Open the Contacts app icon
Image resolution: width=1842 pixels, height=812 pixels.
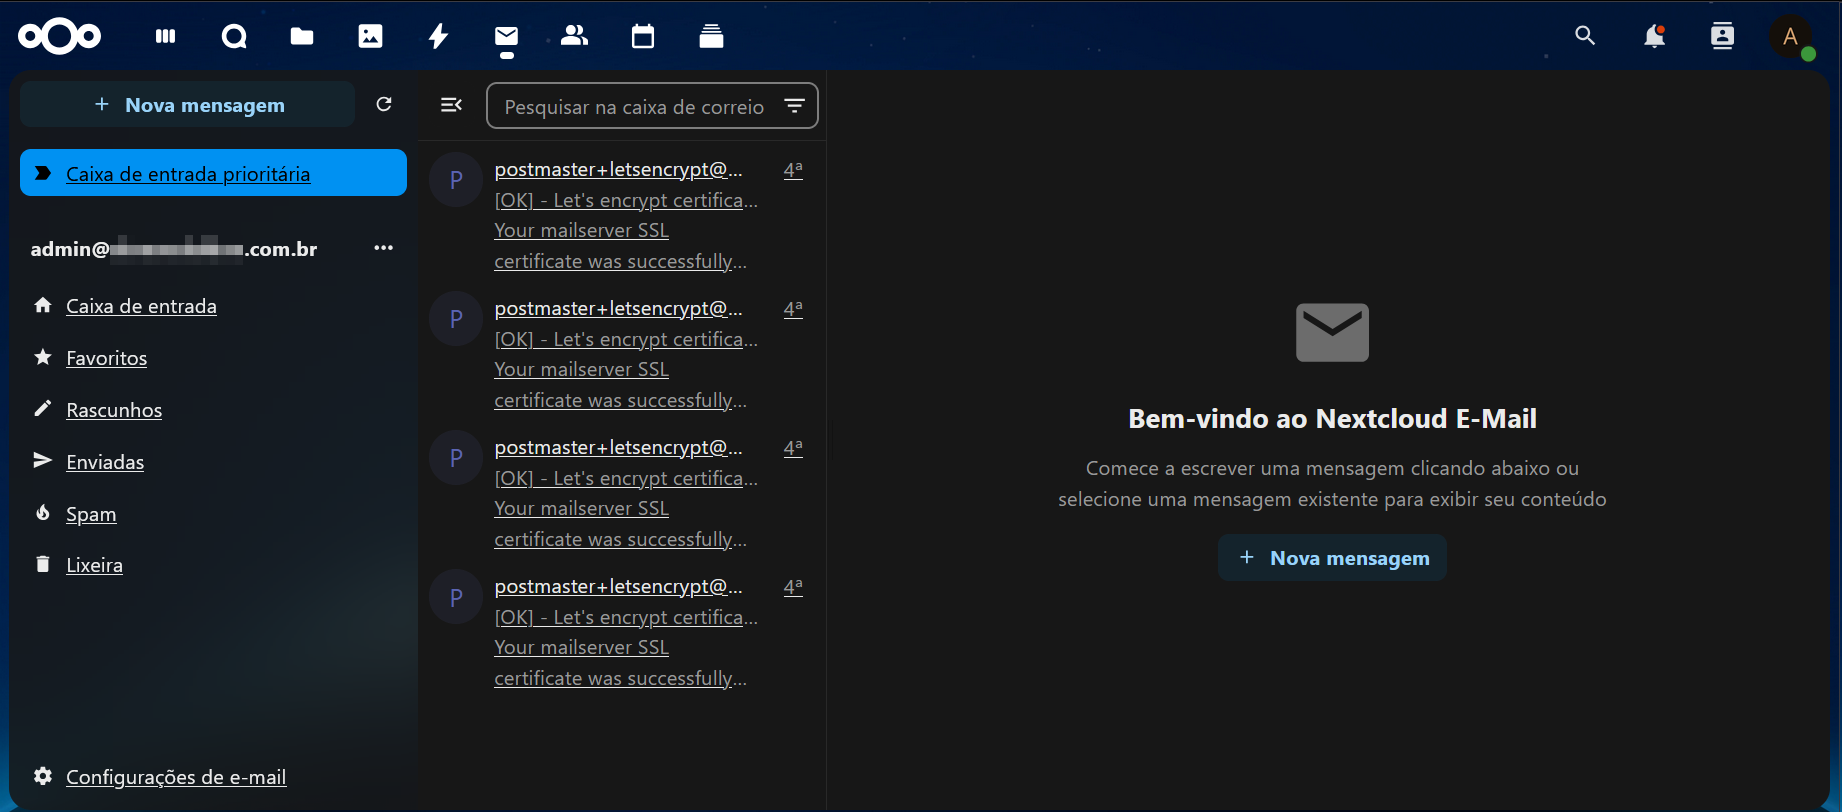pos(574,36)
